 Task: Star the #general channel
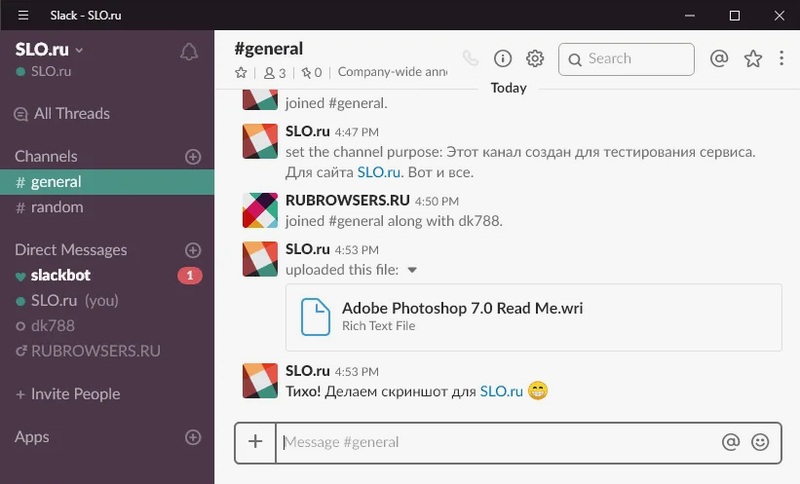tap(241, 73)
